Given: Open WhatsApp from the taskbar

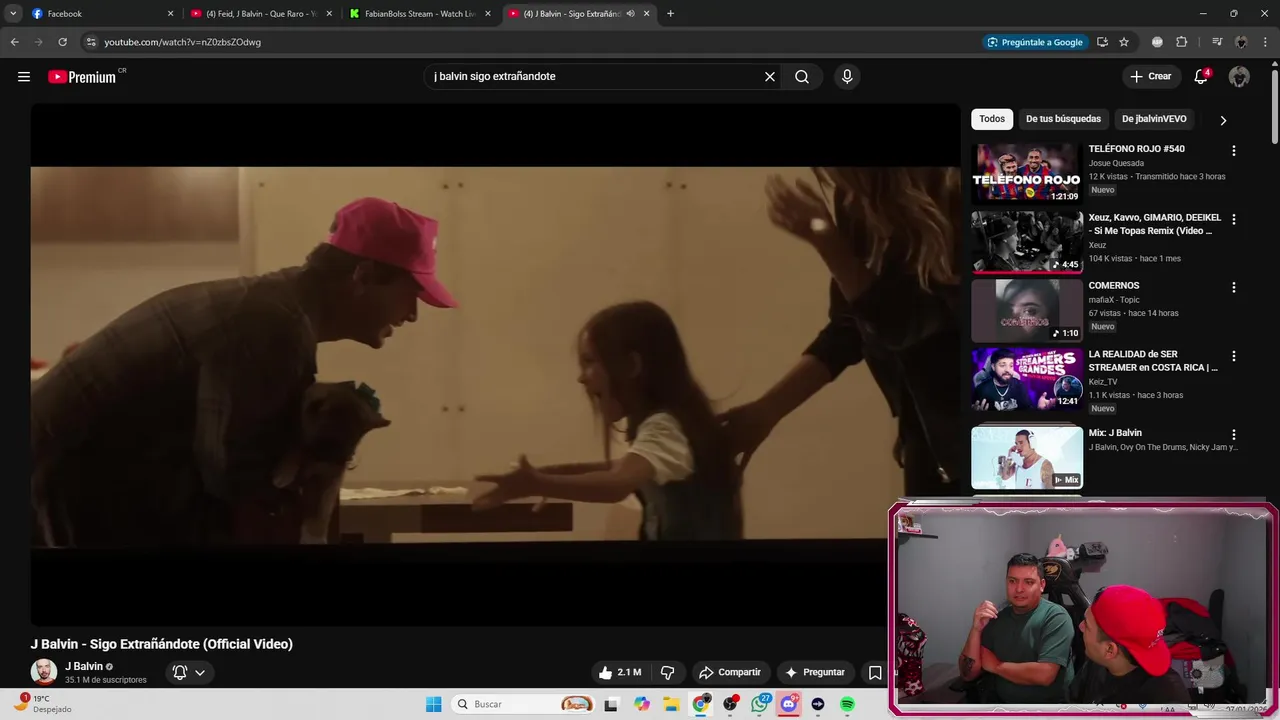Looking at the screenshot, I should click(x=760, y=704).
